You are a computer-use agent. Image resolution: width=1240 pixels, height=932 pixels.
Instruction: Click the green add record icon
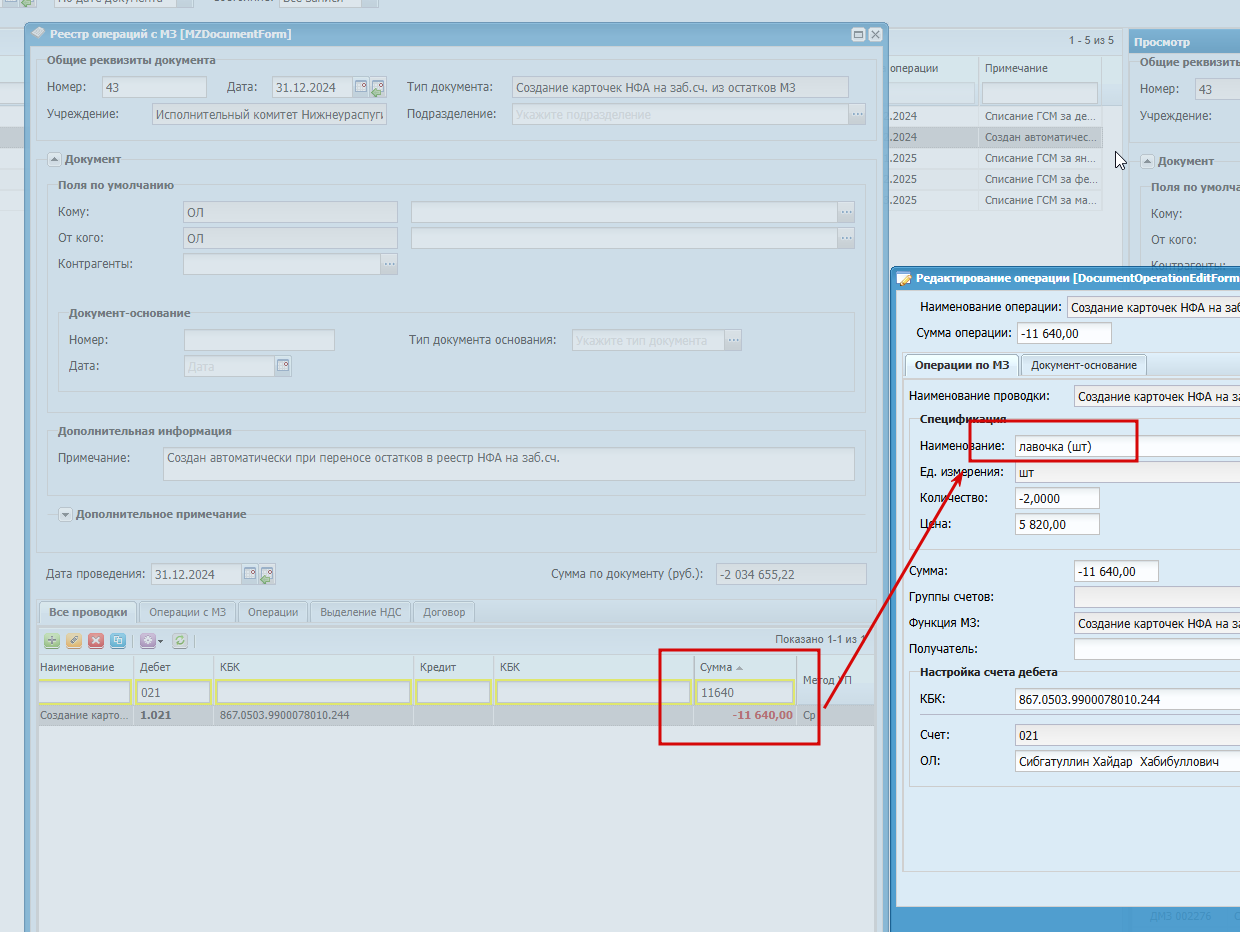[52, 640]
